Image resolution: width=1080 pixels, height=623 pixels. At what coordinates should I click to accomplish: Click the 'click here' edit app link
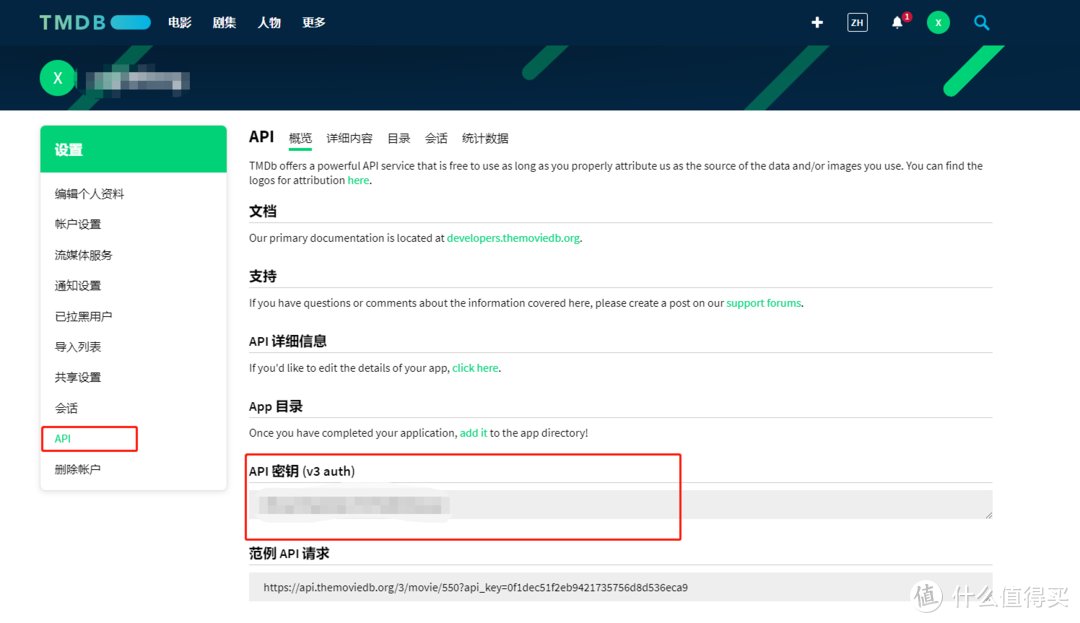(475, 368)
